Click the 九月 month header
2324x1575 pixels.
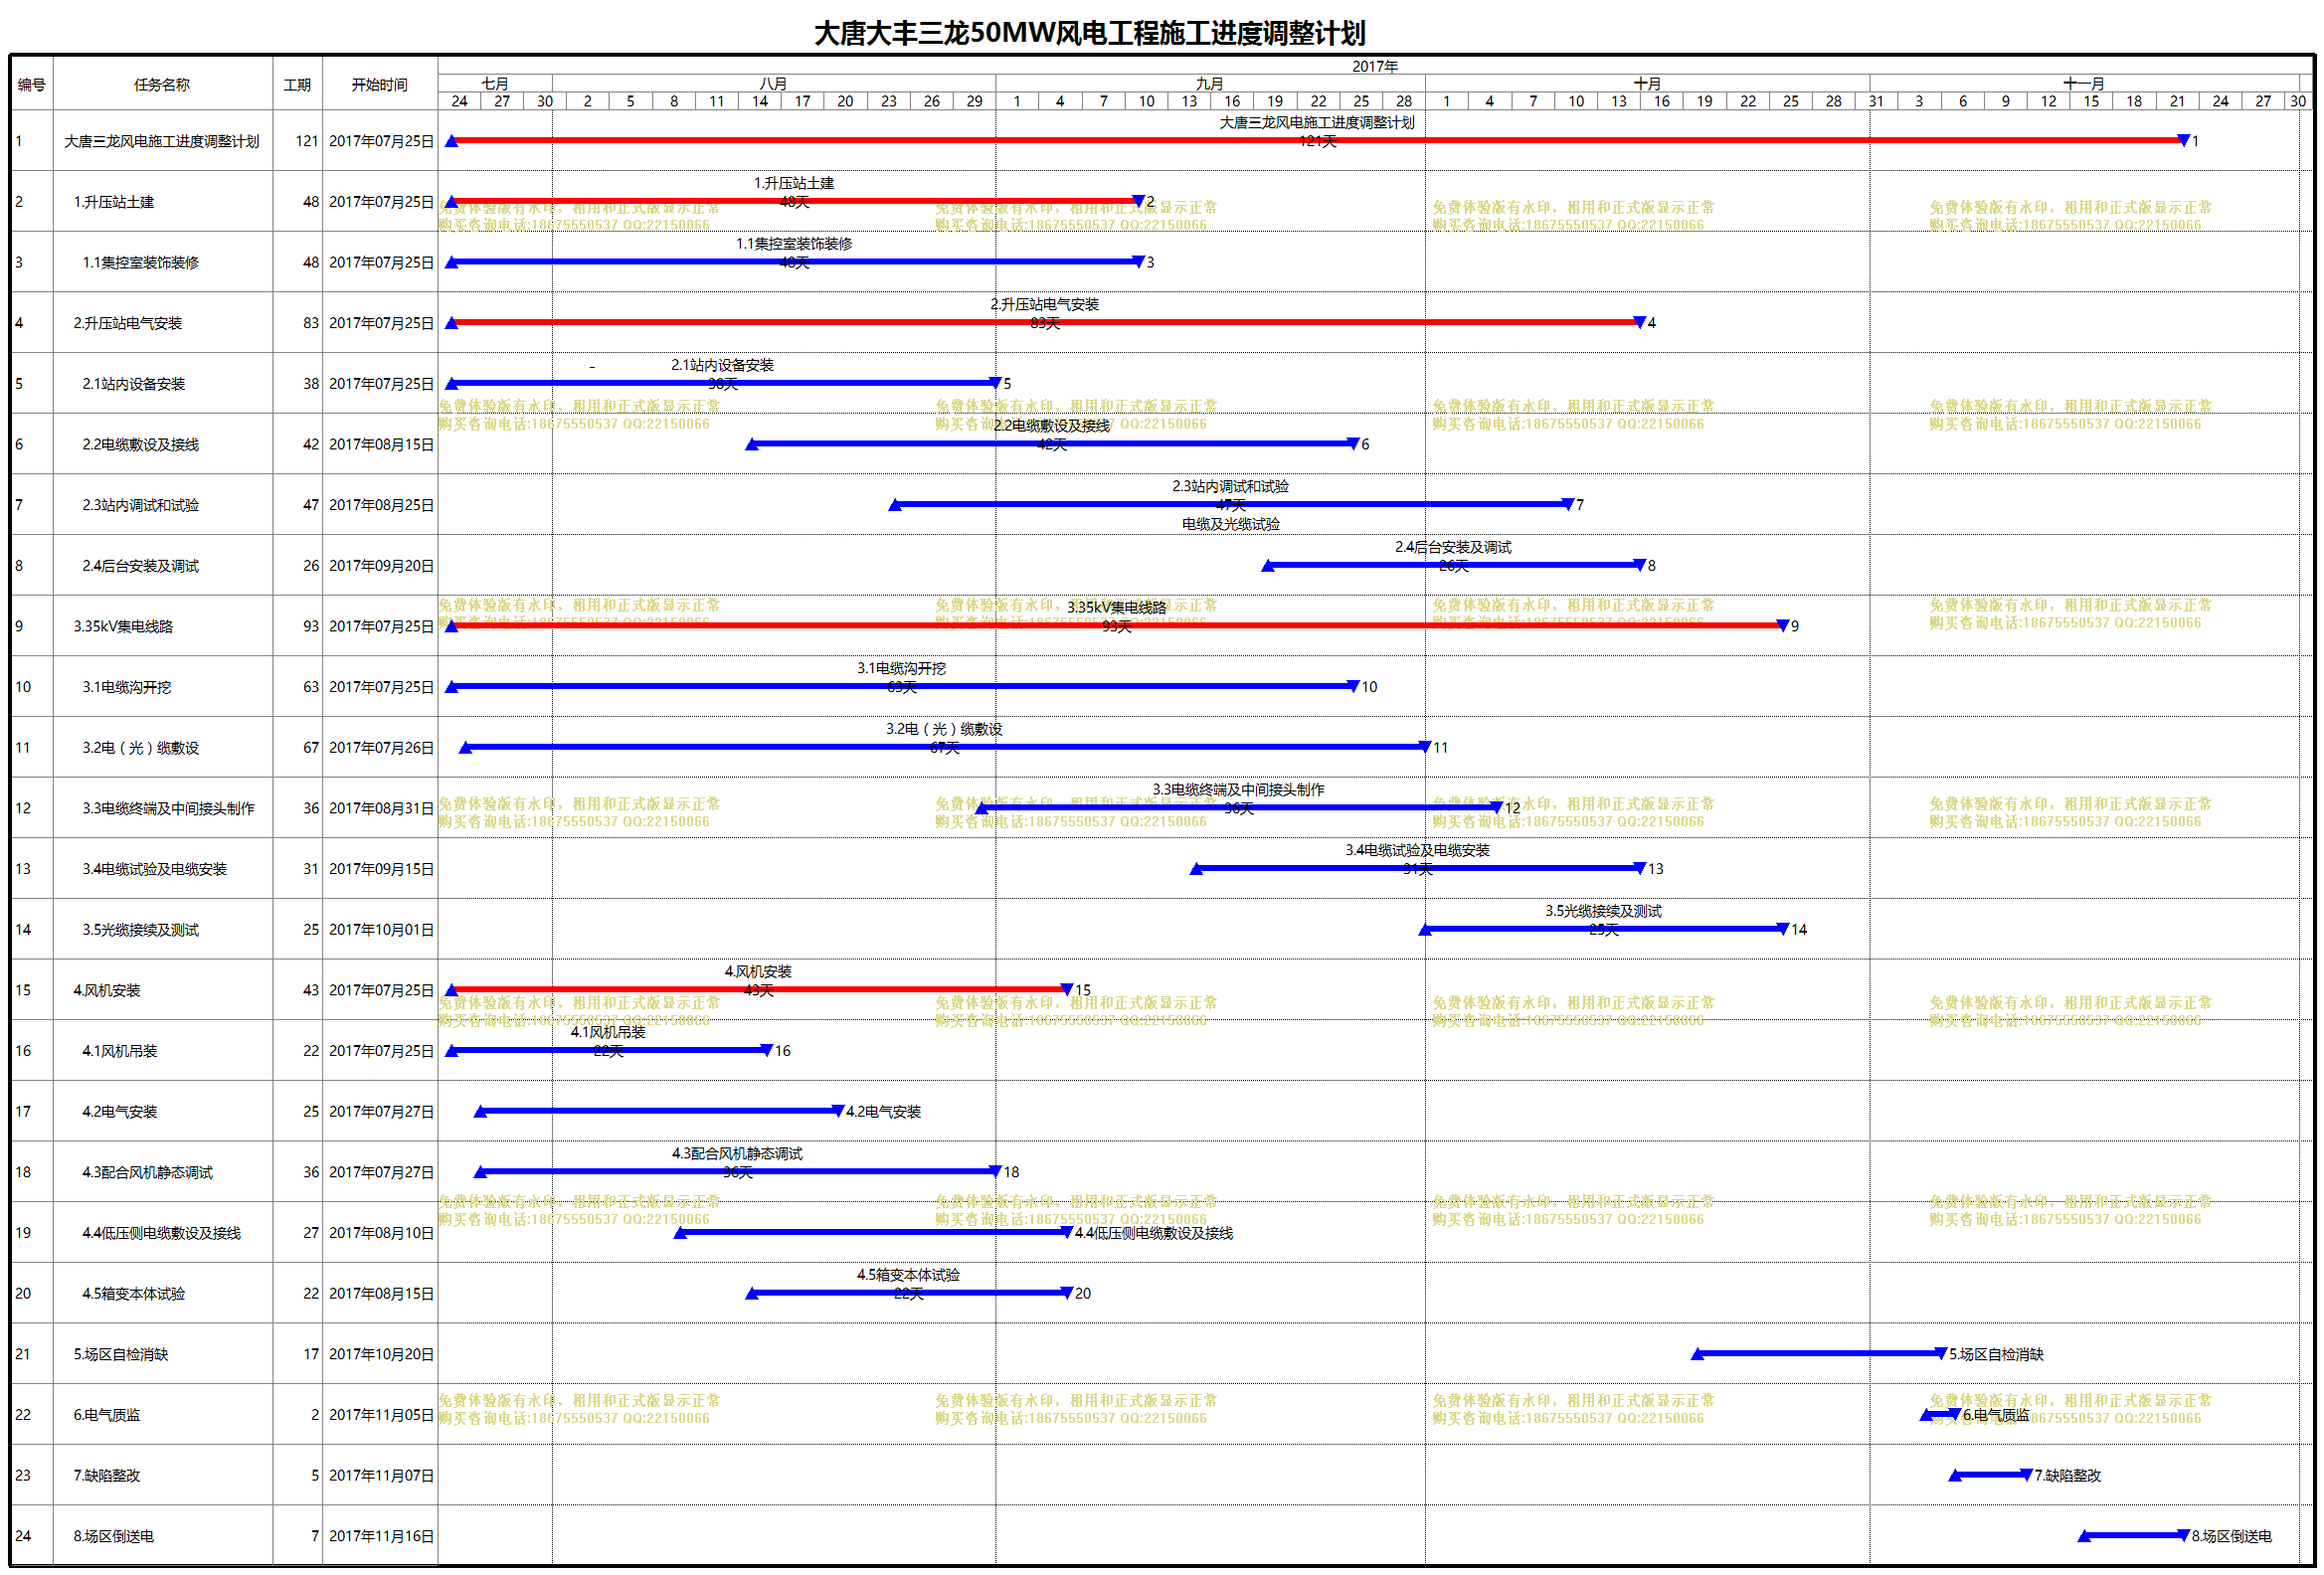pos(1210,84)
